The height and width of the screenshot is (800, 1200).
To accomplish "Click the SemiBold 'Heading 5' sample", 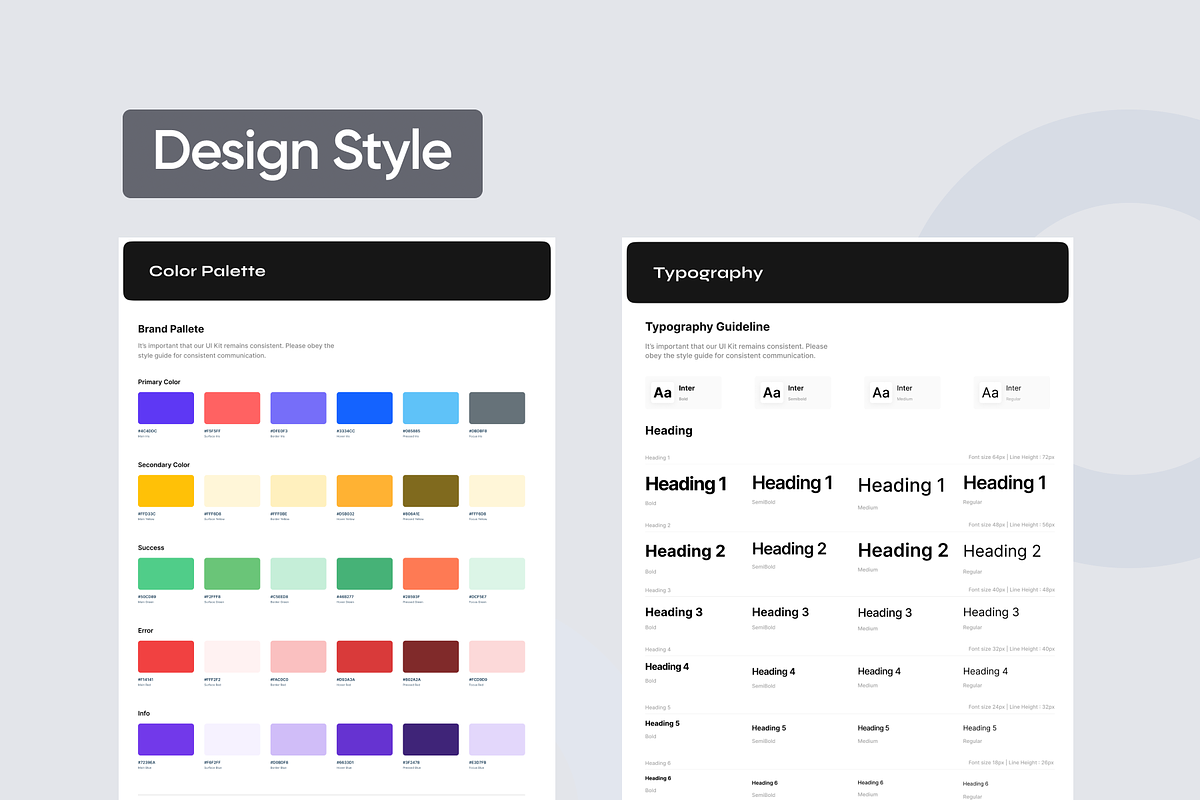I will tap(769, 728).
